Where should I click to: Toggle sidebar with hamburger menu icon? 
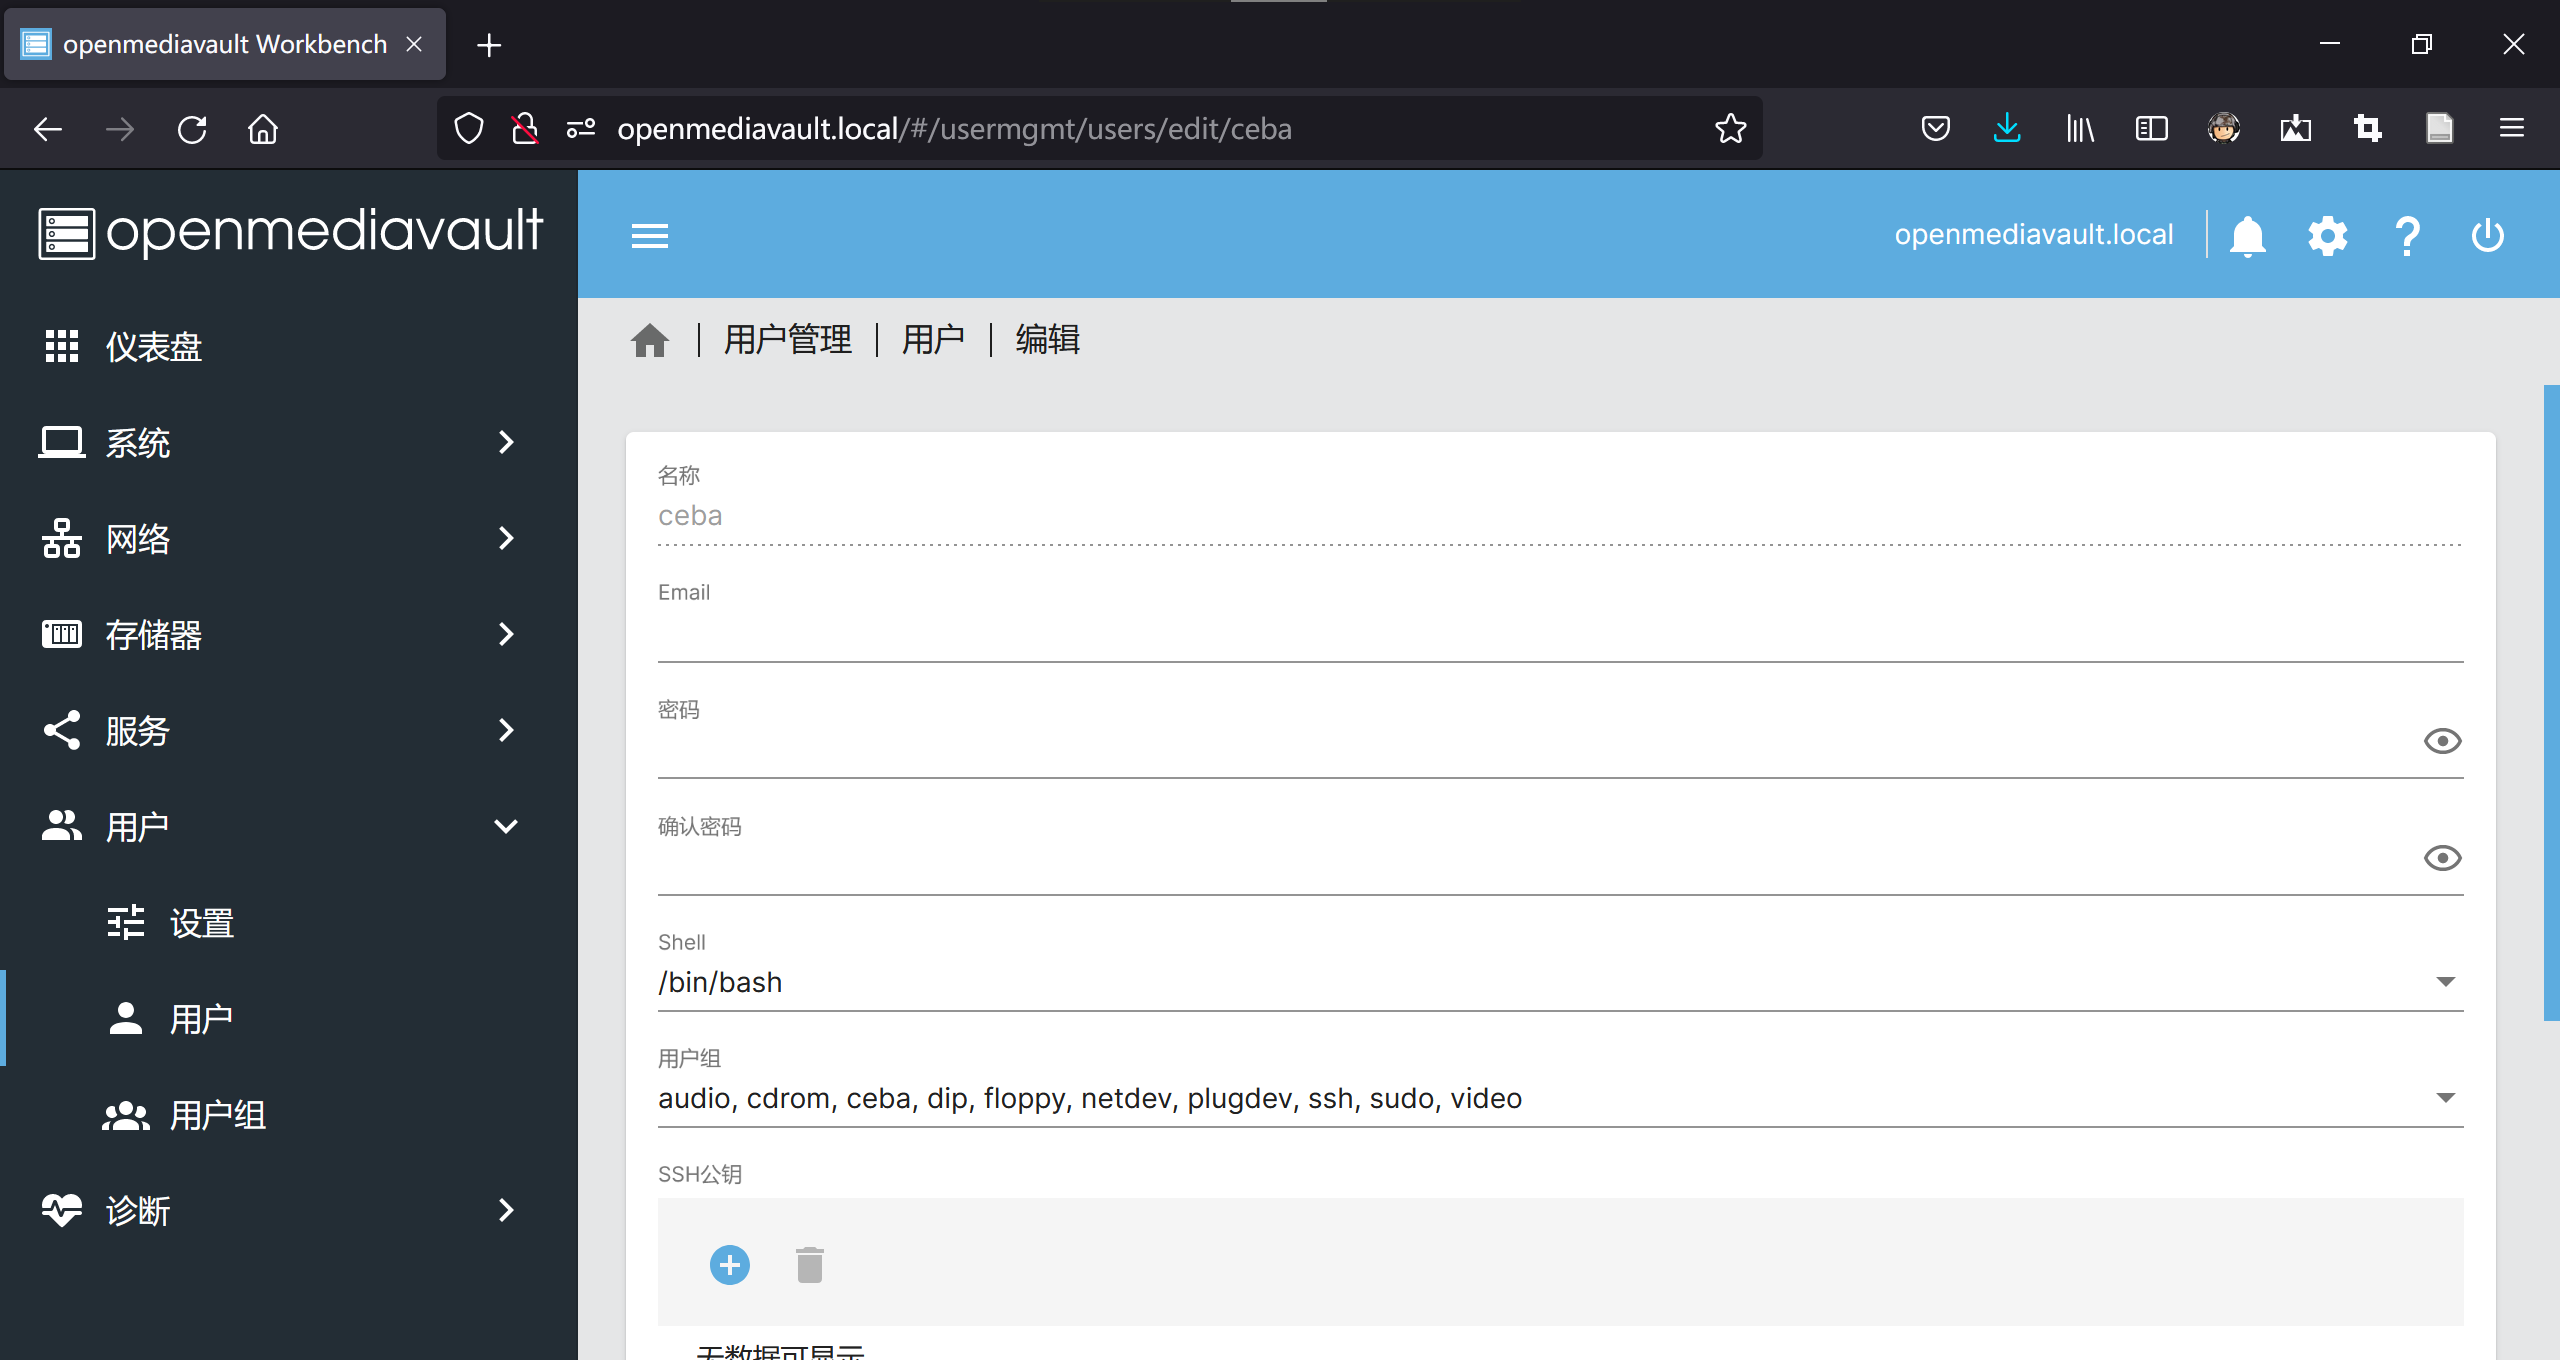click(x=650, y=236)
